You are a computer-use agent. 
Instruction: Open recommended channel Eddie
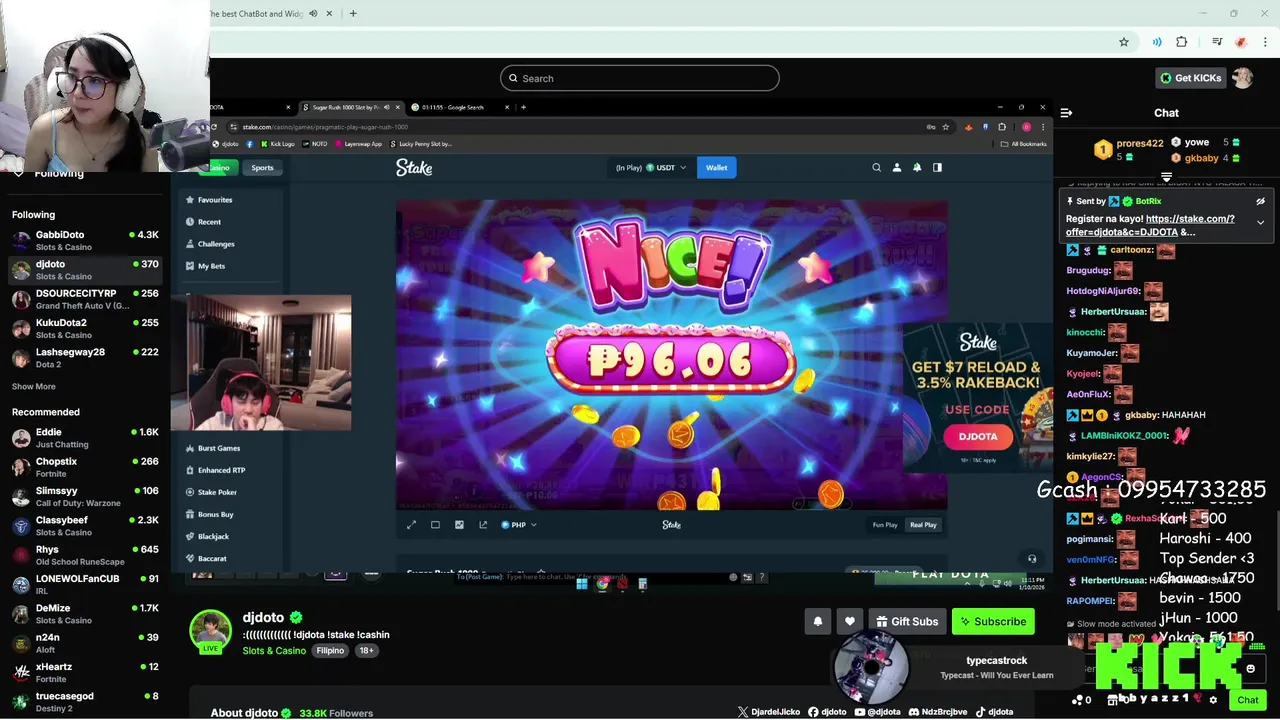(x=85, y=438)
